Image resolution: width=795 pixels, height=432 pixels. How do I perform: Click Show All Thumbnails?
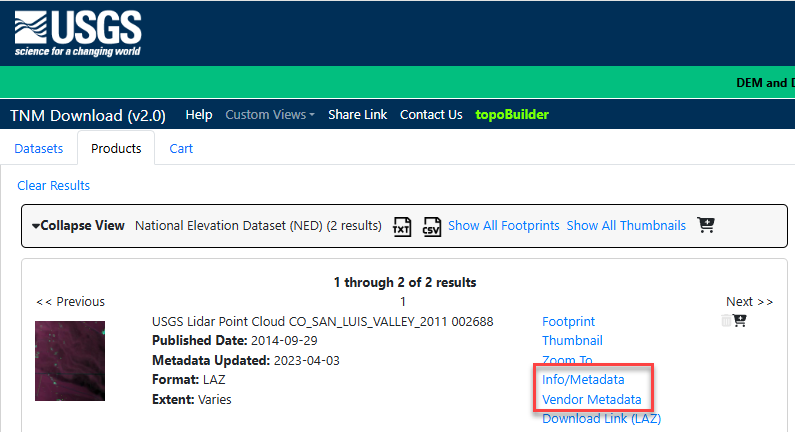626,226
